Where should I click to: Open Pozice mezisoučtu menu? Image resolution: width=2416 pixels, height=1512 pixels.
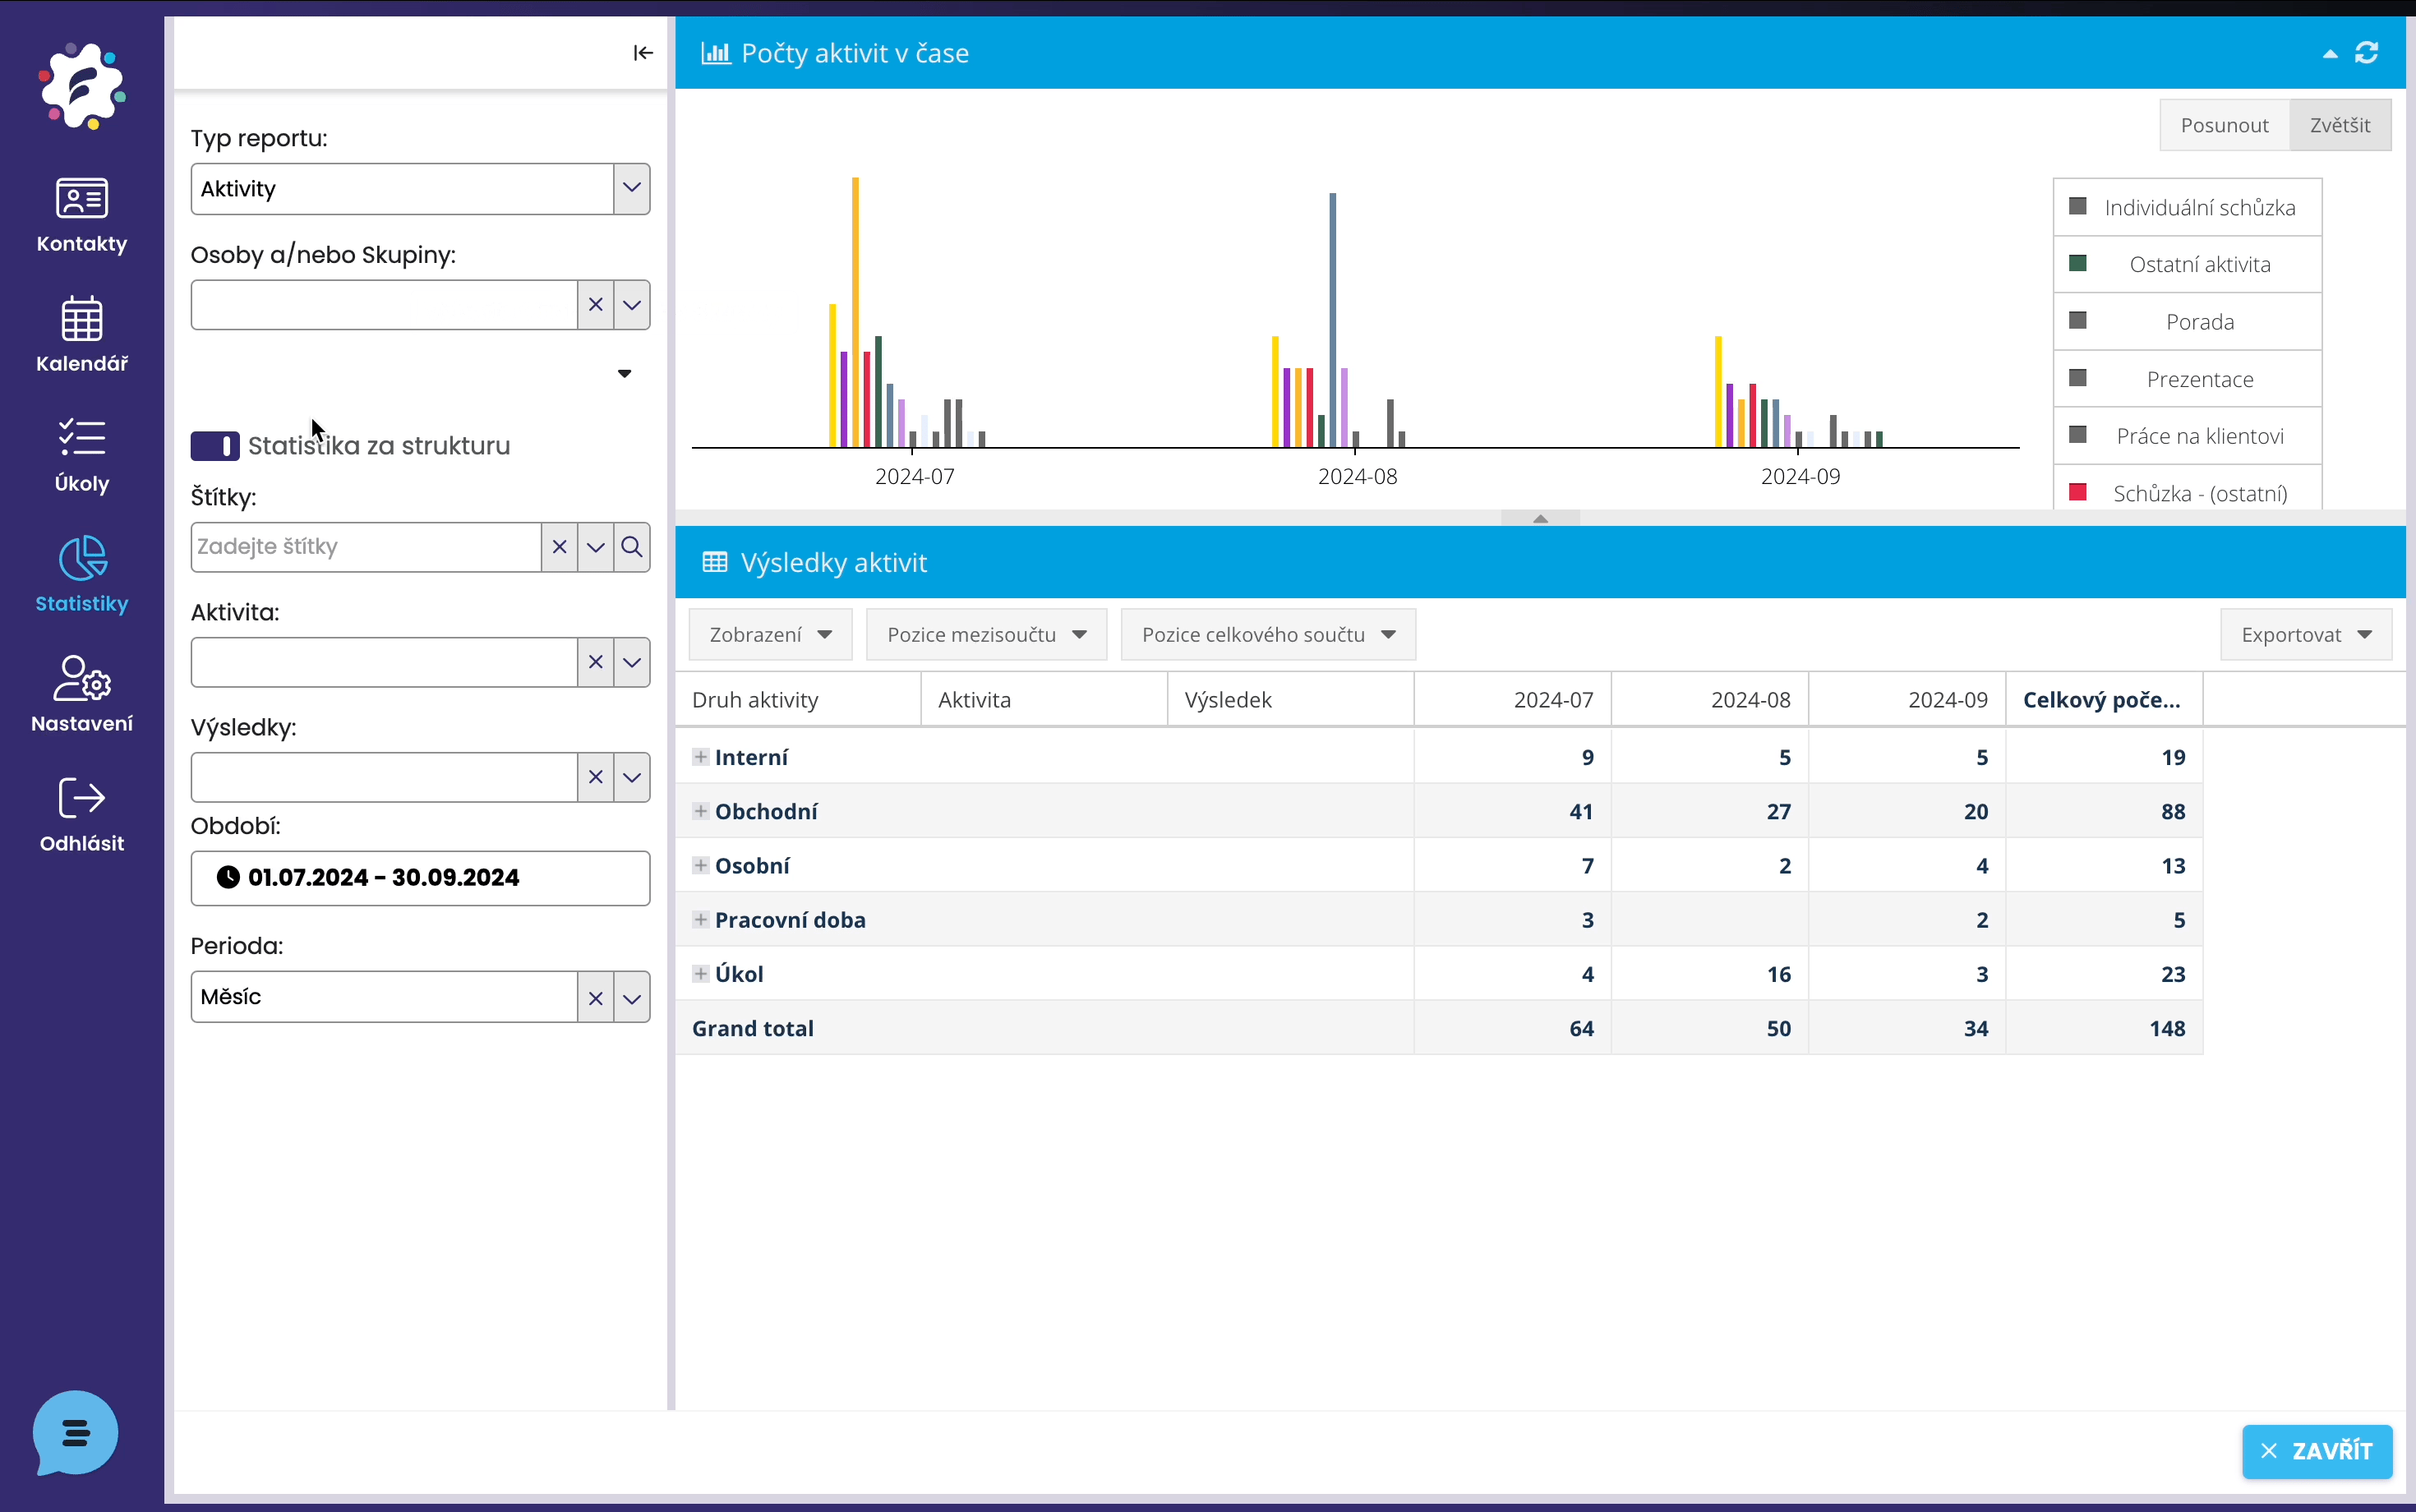(x=986, y=635)
